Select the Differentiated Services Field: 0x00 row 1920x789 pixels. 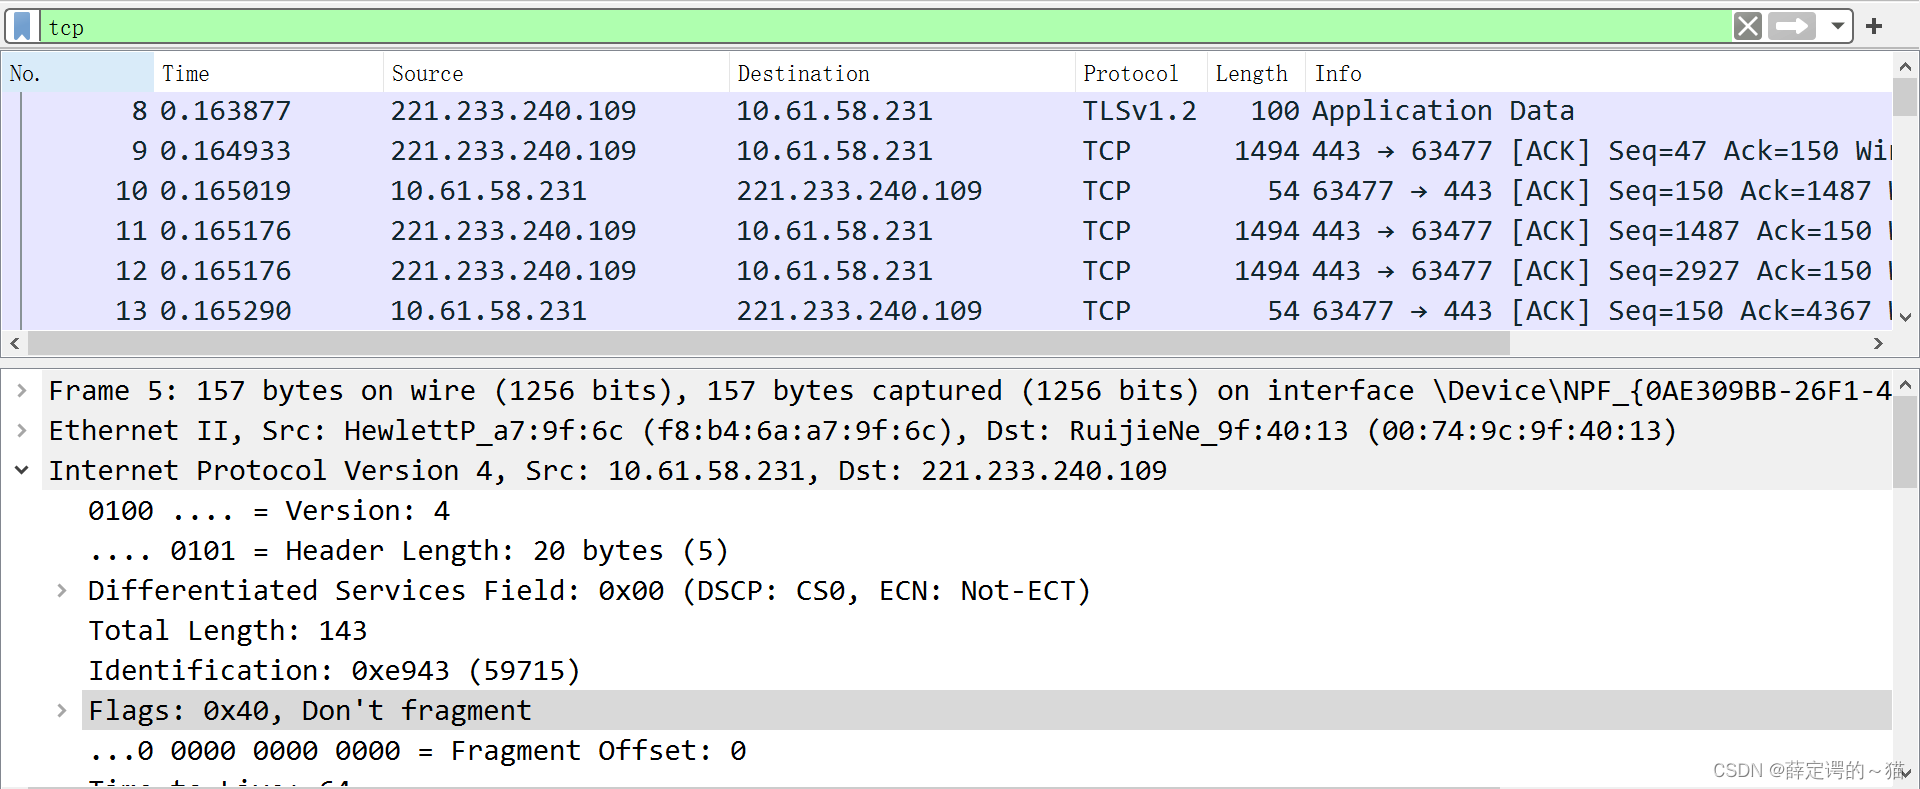(x=589, y=591)
